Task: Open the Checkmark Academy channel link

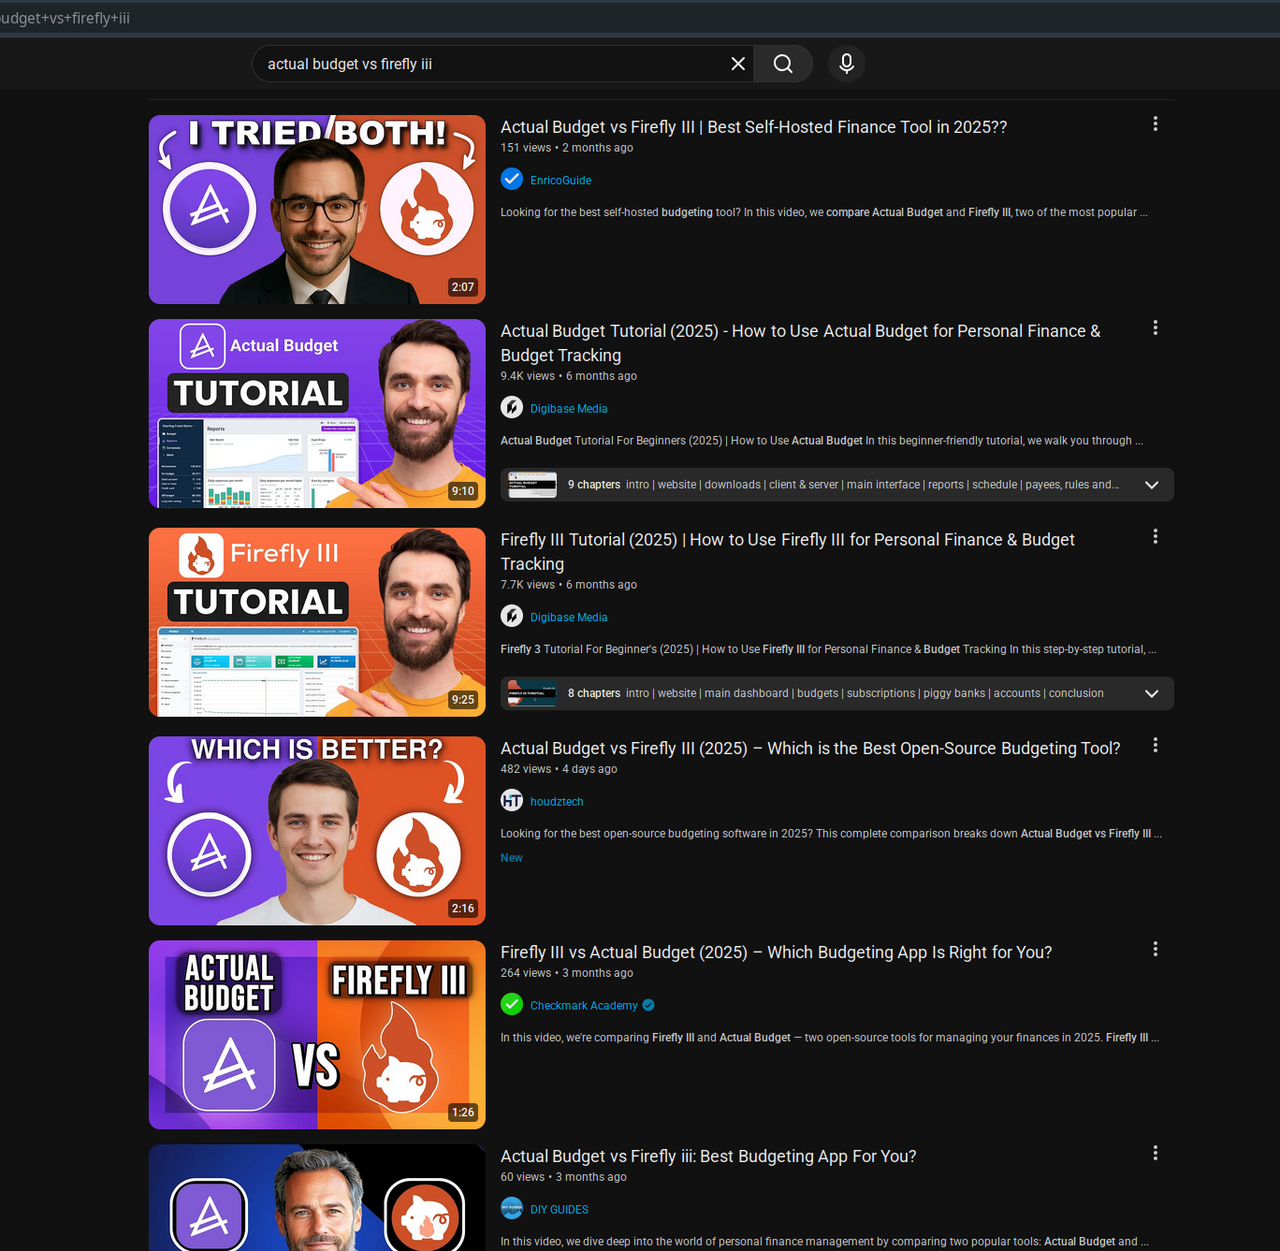Action: 584,1006
